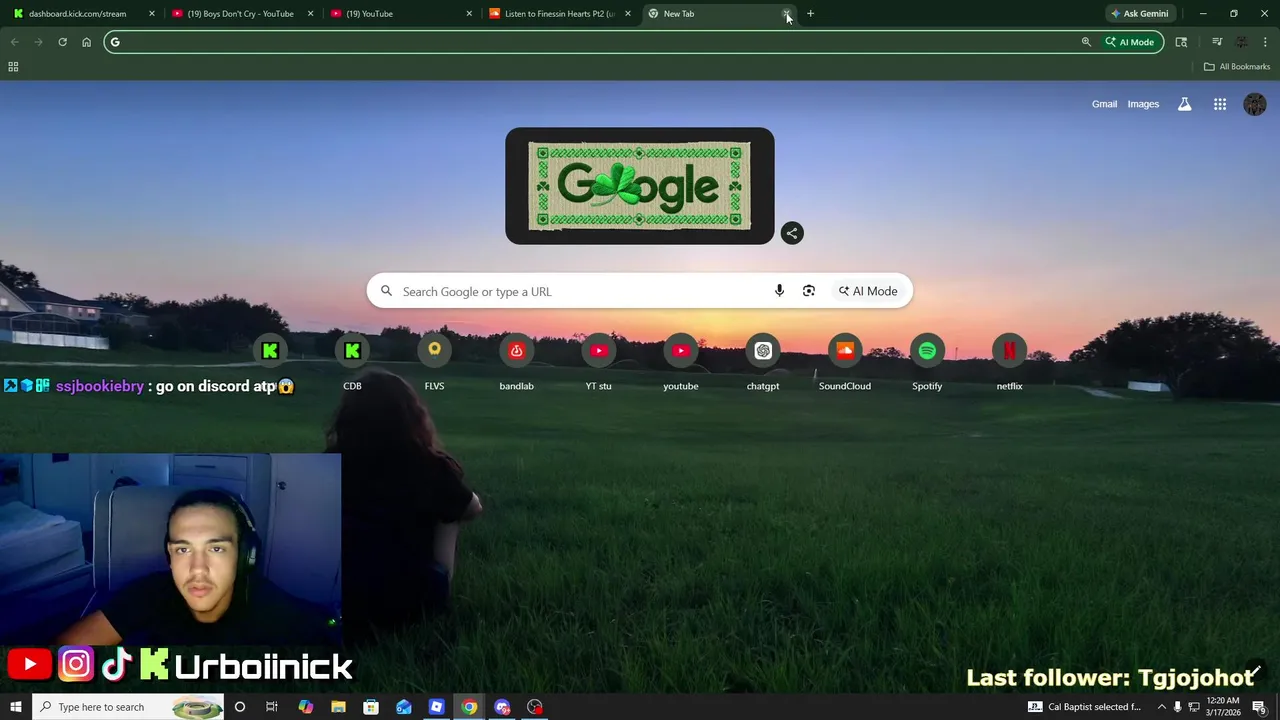Screen dimensions: 1280x720
Task: Open the apps shortcut in bookmarks bar
Action: click(13, 67)
